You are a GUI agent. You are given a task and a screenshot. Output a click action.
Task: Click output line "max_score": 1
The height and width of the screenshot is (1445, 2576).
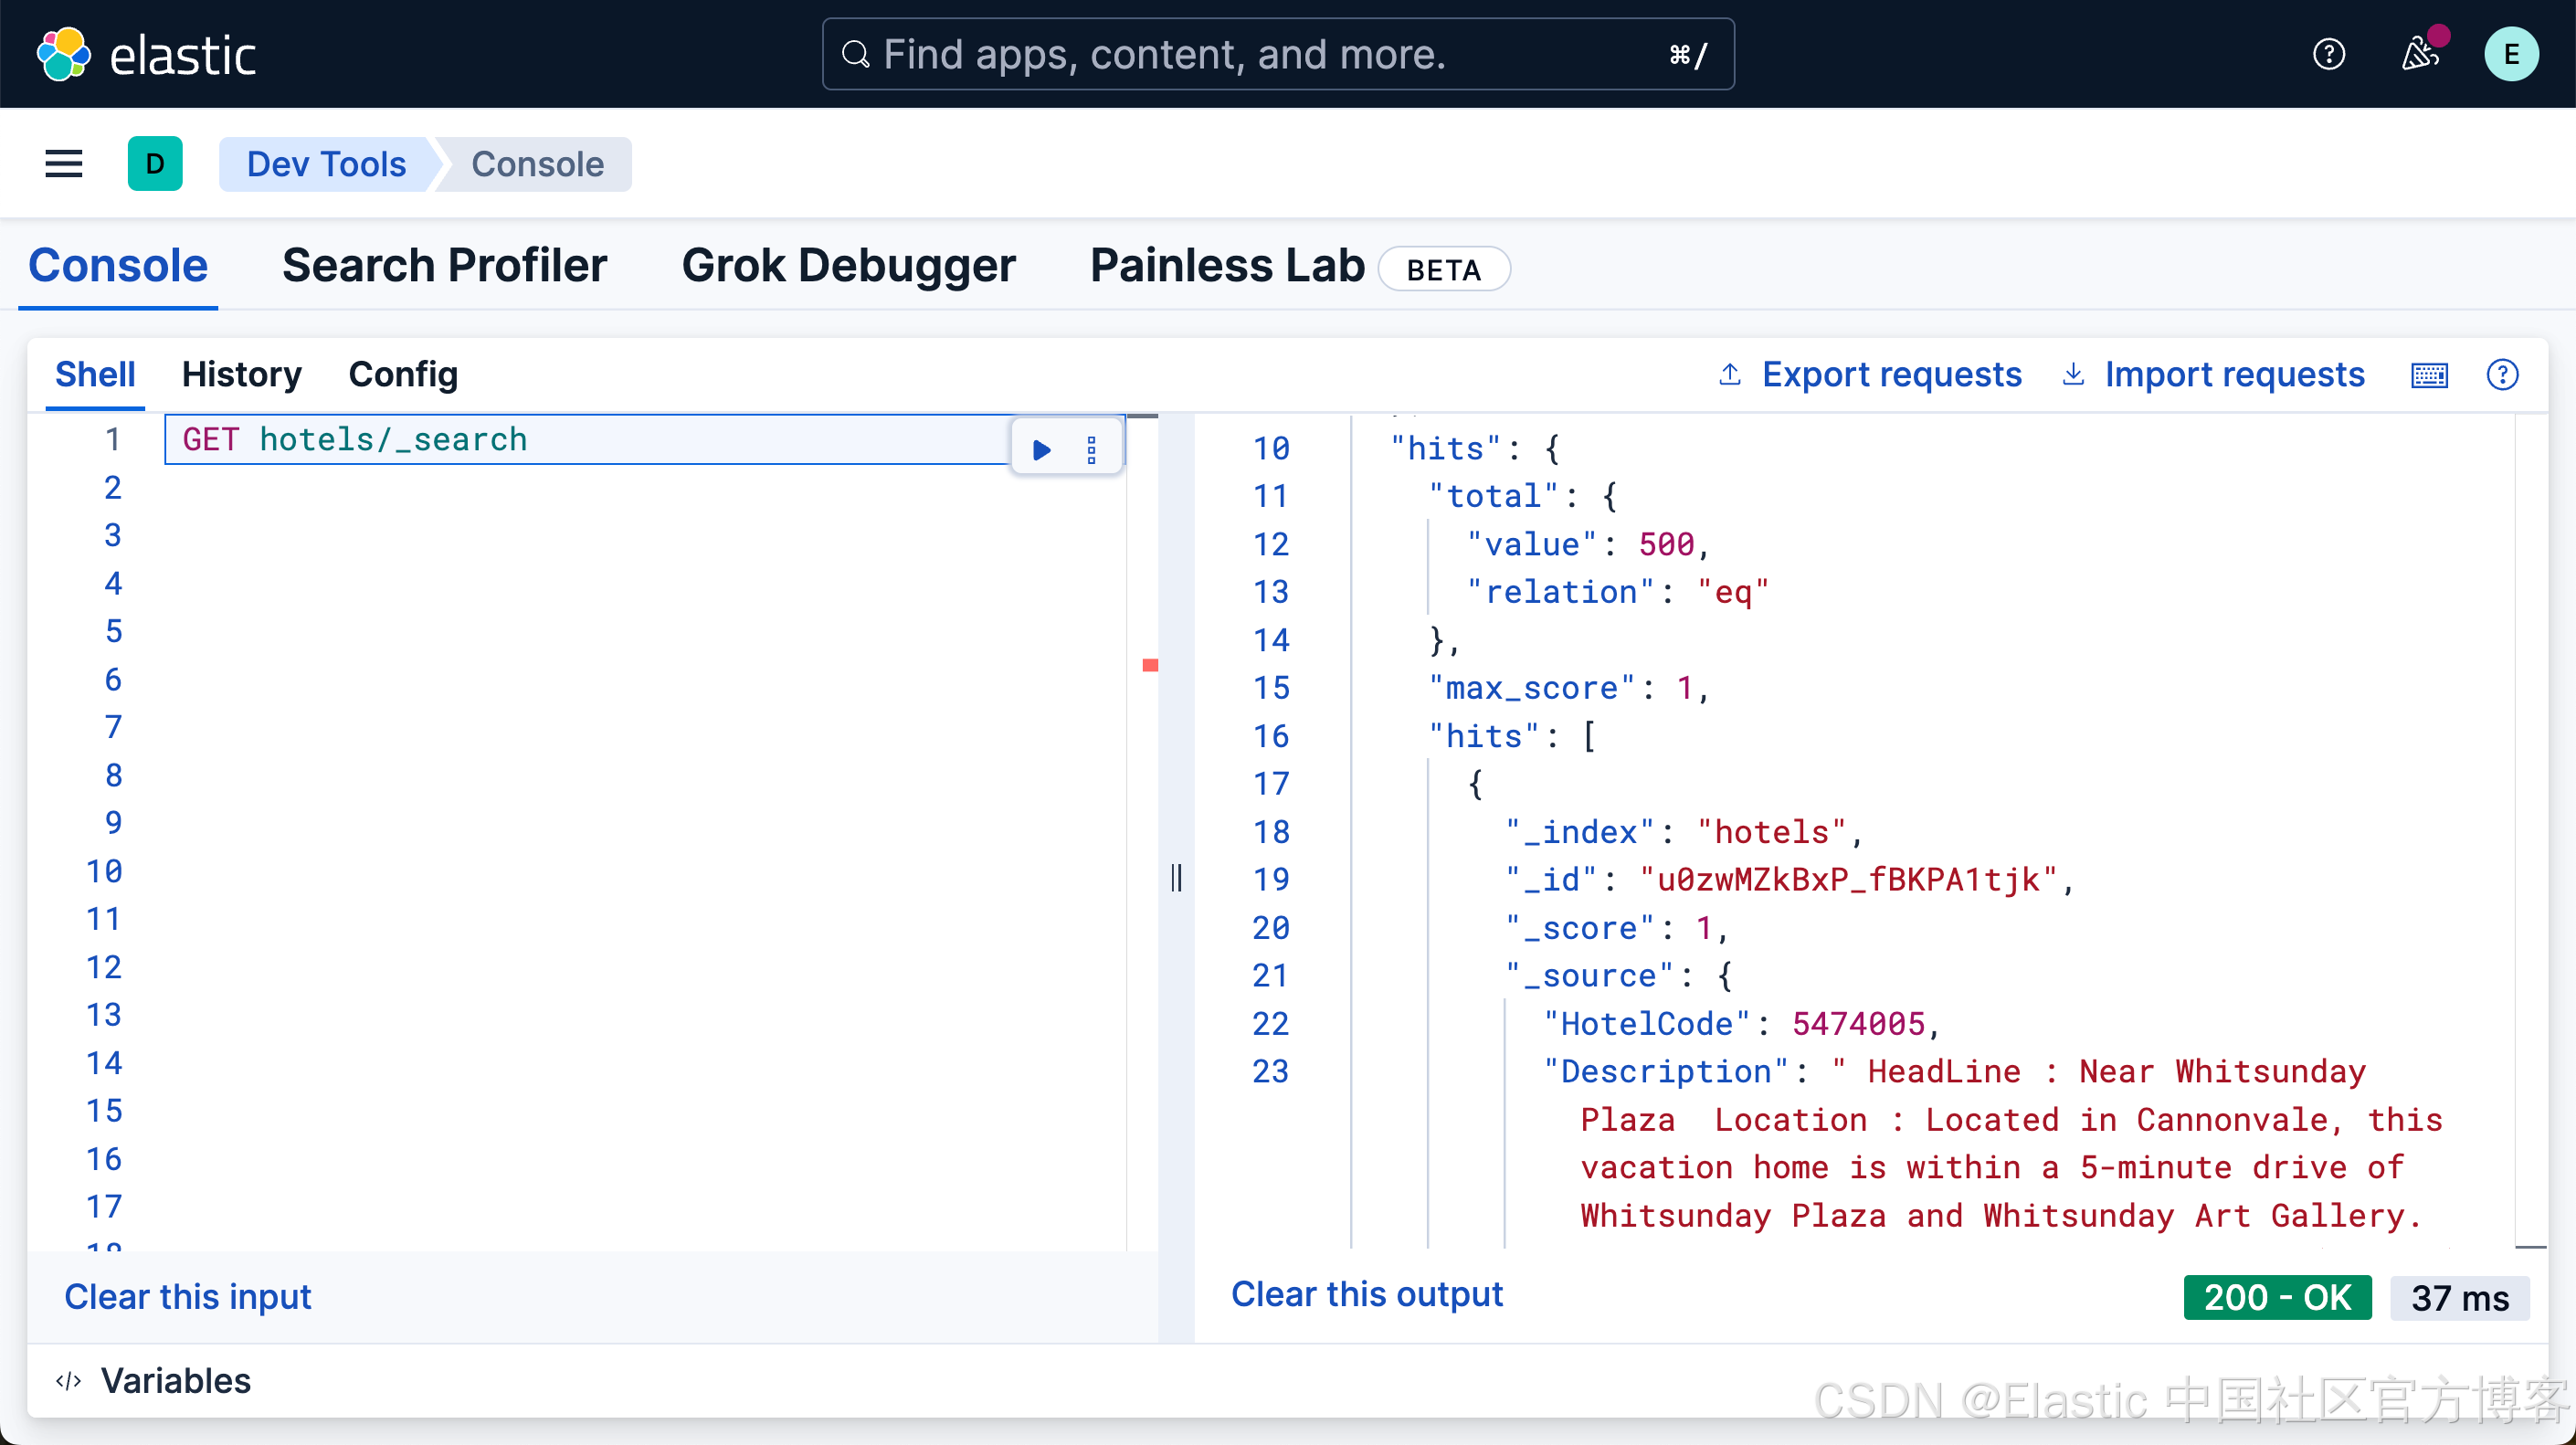coord(1569,689)
